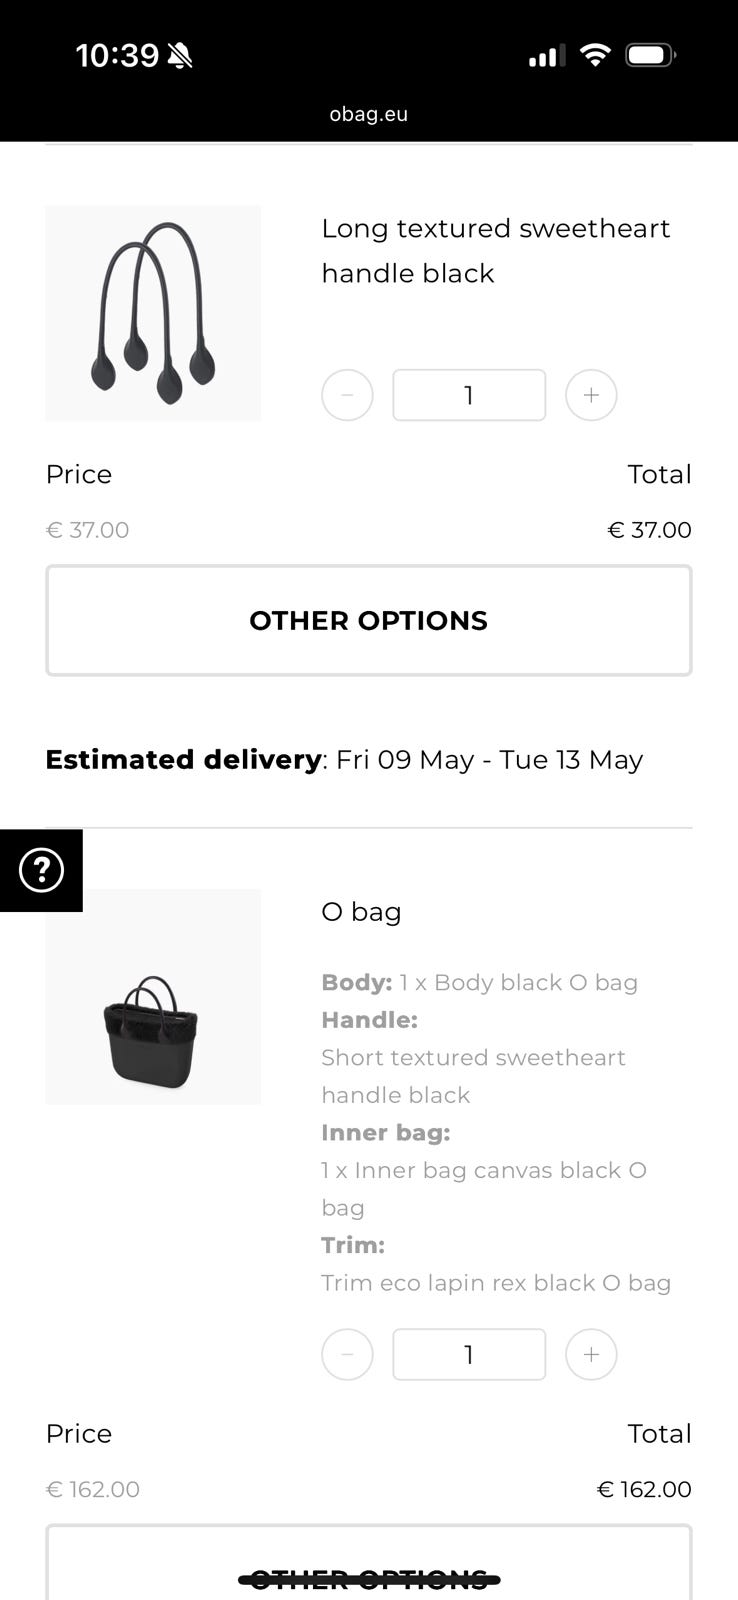Open the help question mark widget

click(x=41, y=870)
